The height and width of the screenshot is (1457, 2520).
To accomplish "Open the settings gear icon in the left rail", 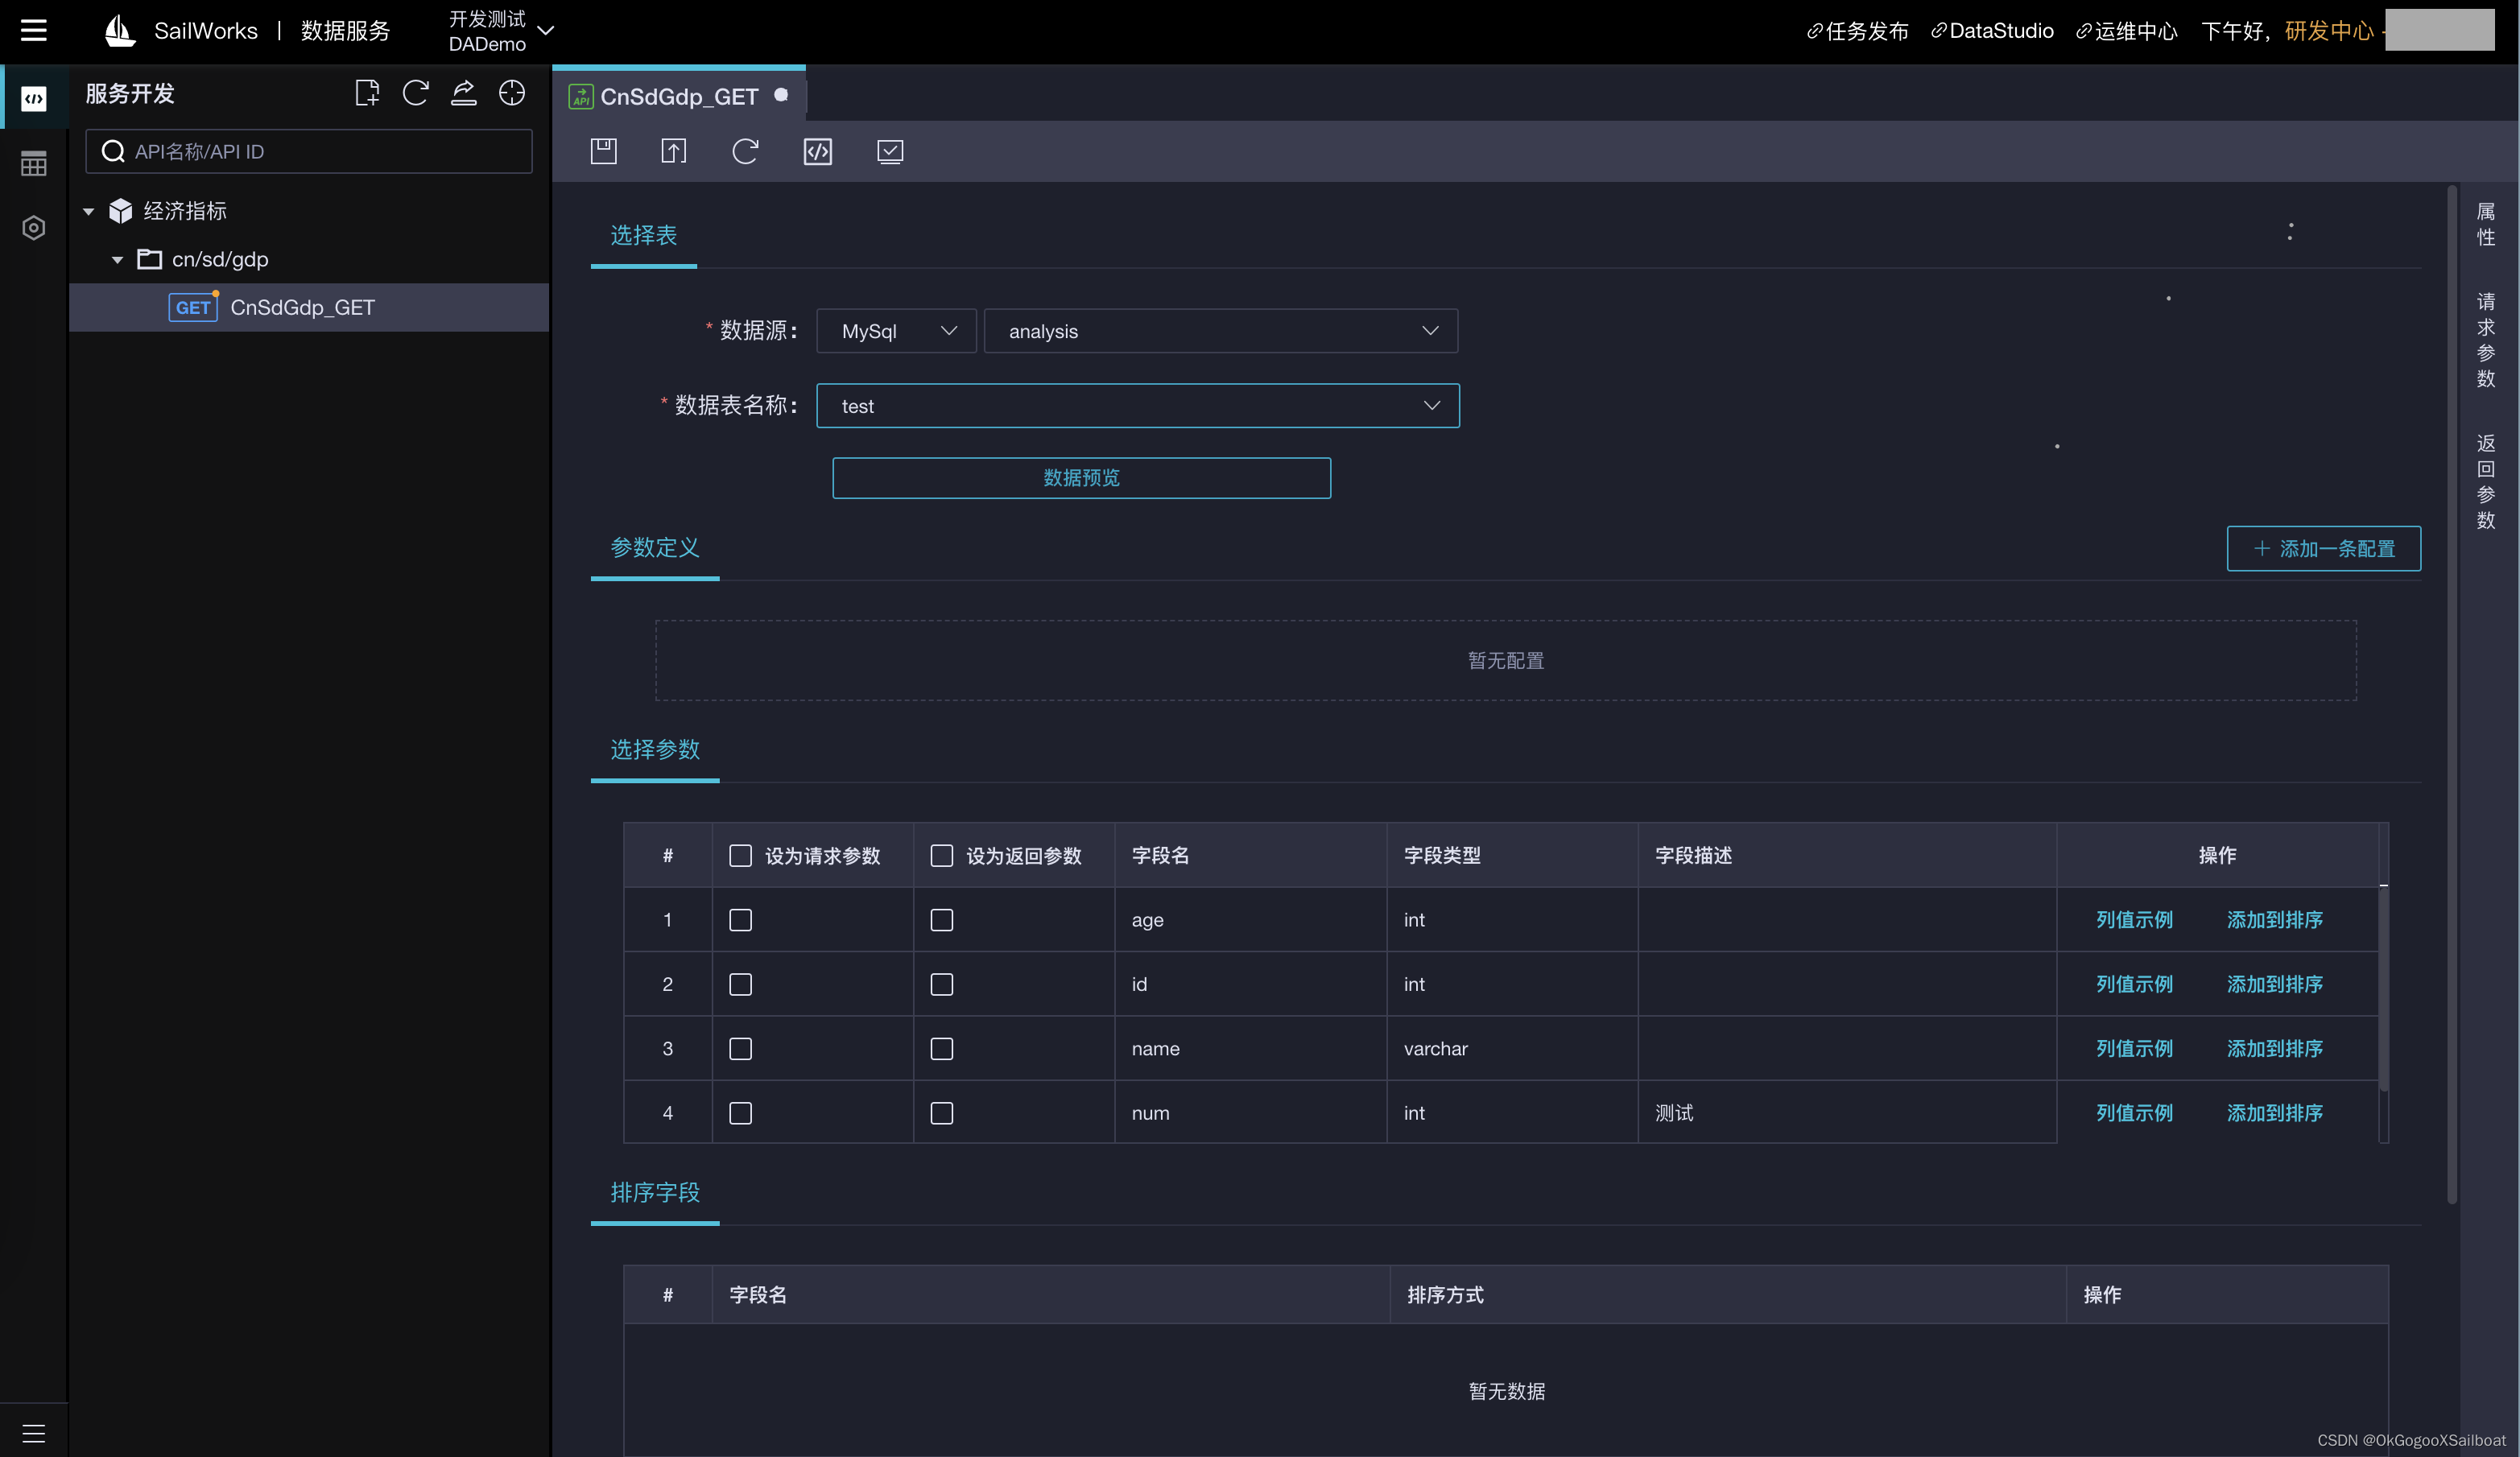I will 33,227.
